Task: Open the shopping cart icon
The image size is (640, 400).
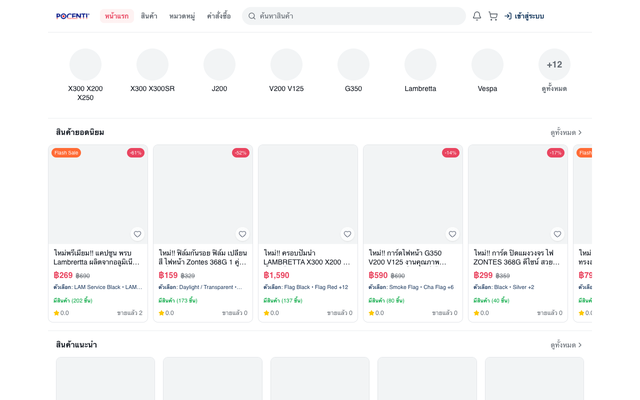Action: (x=493, y=16)
